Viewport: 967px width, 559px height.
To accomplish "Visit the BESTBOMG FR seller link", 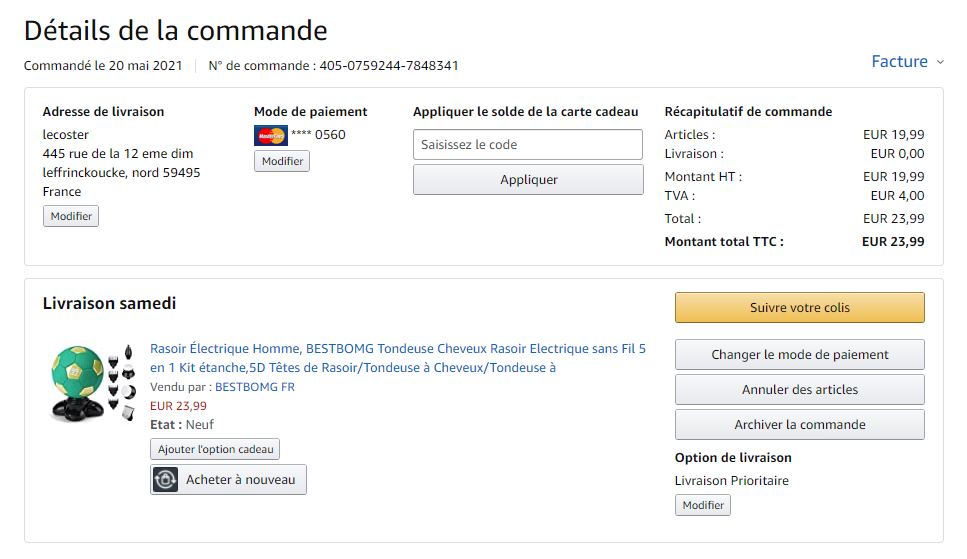I will (x=255, y=387).
